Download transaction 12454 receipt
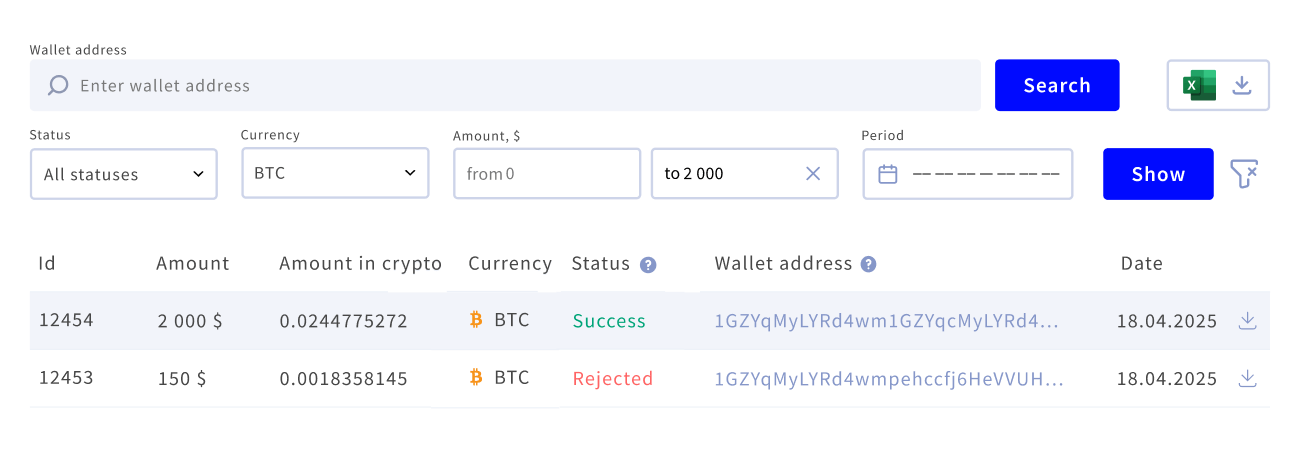This screenshot has height=450, width=1300. coord(1247,321)
